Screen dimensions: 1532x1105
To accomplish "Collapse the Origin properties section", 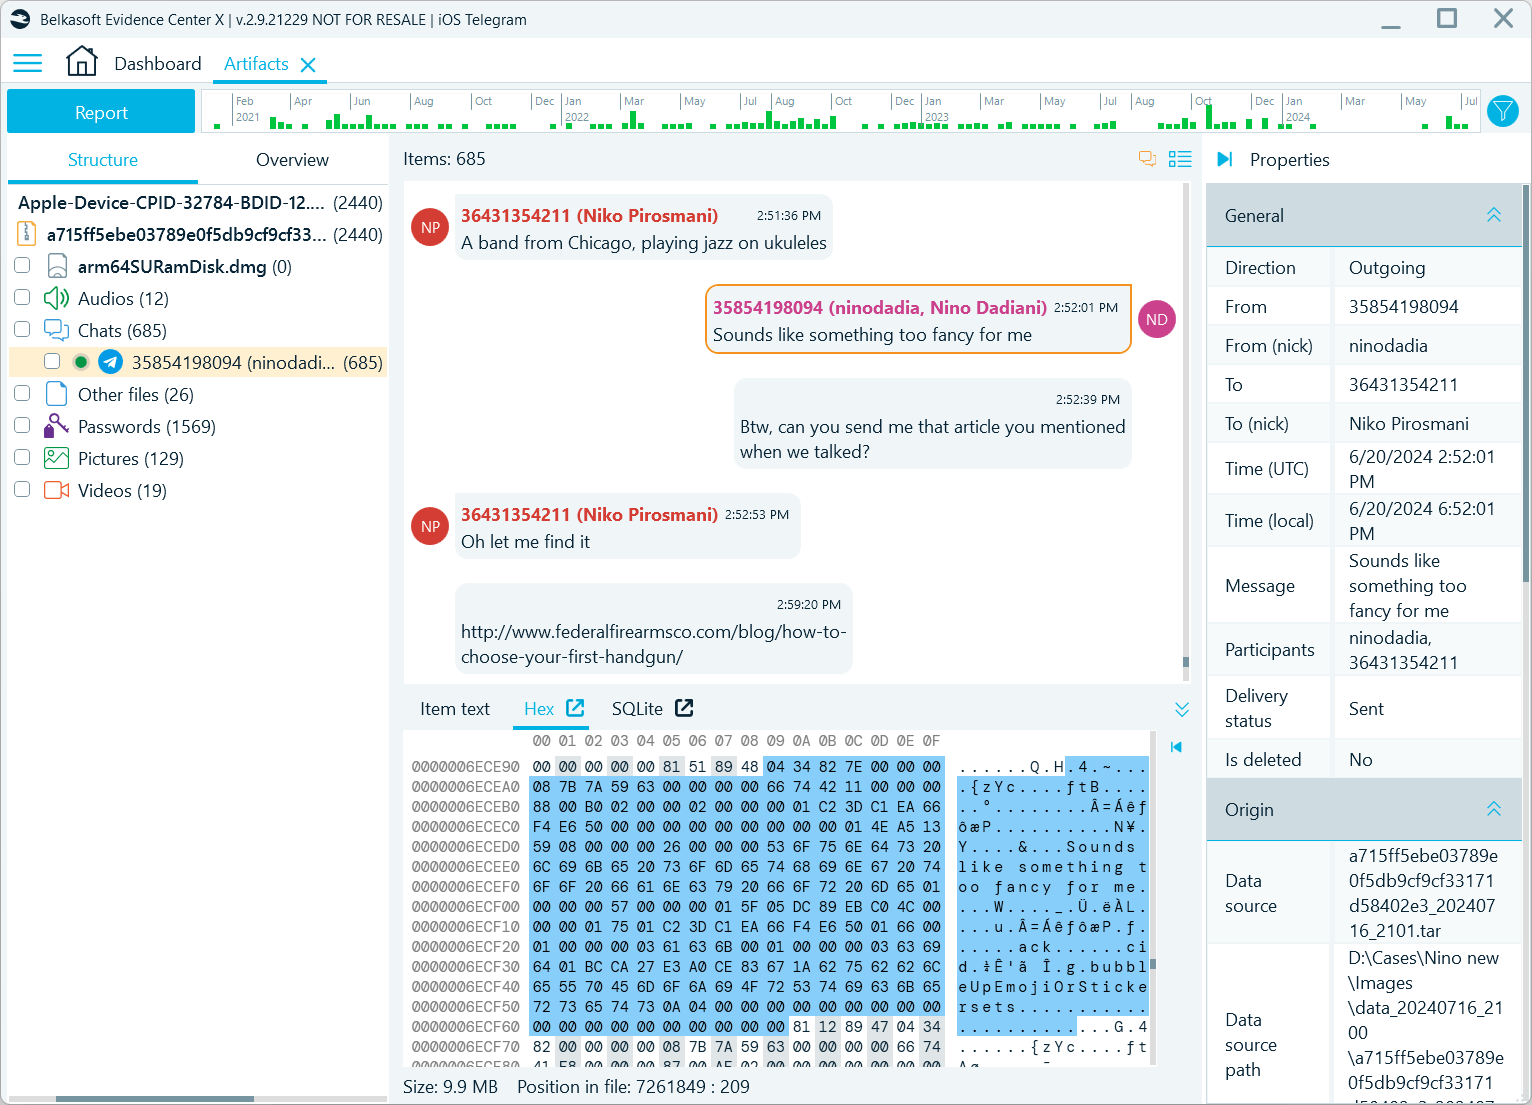I will pos(1493,809).
